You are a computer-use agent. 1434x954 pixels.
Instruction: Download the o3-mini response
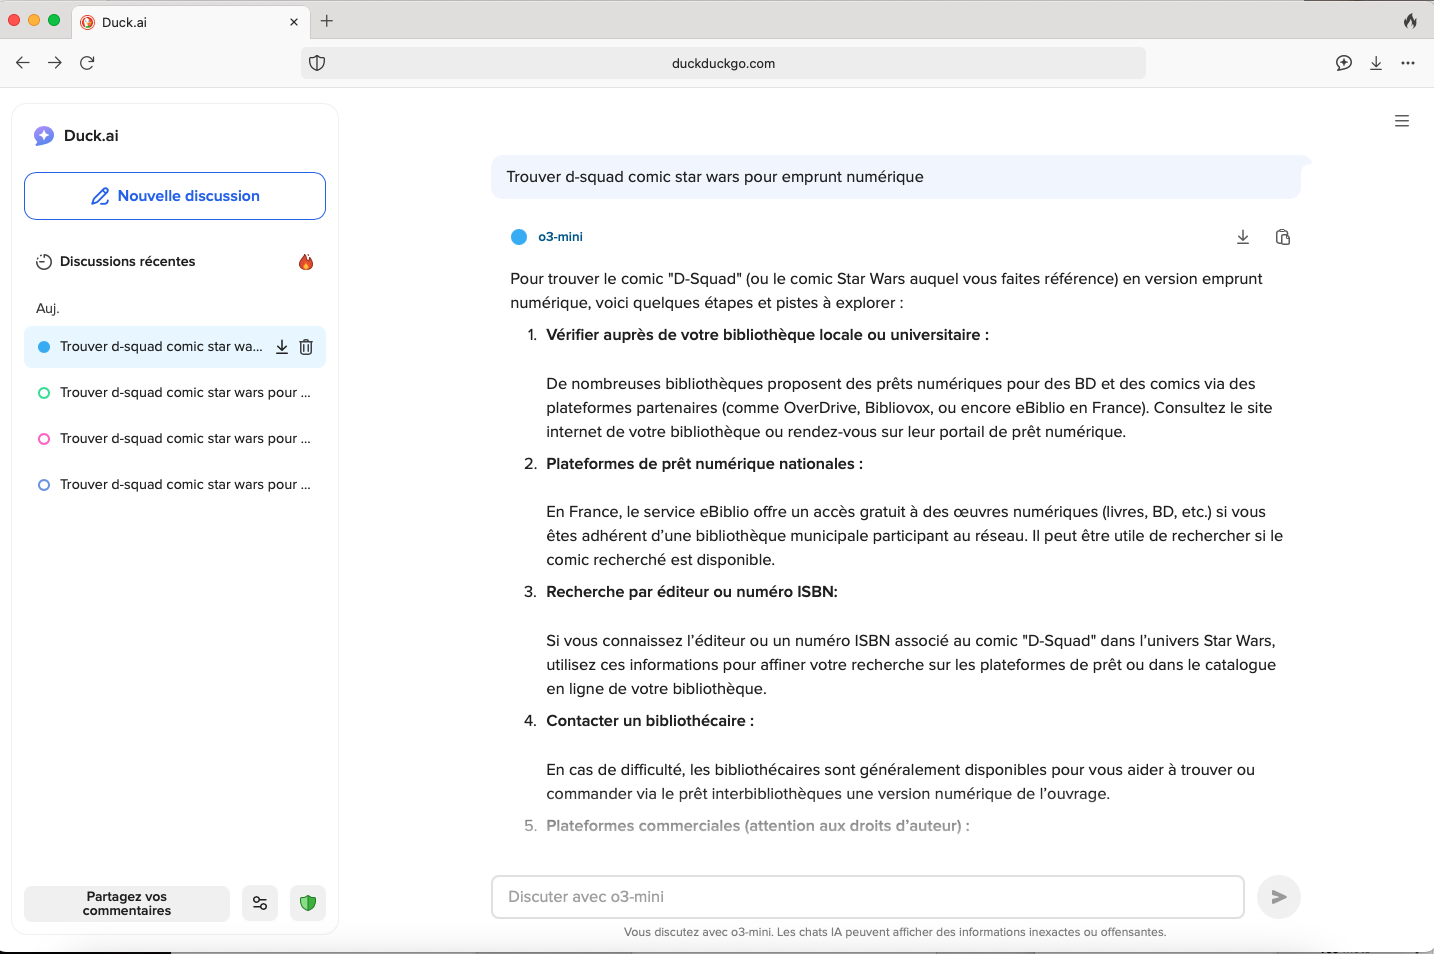pyautogui.click(x=1243, y=237)
